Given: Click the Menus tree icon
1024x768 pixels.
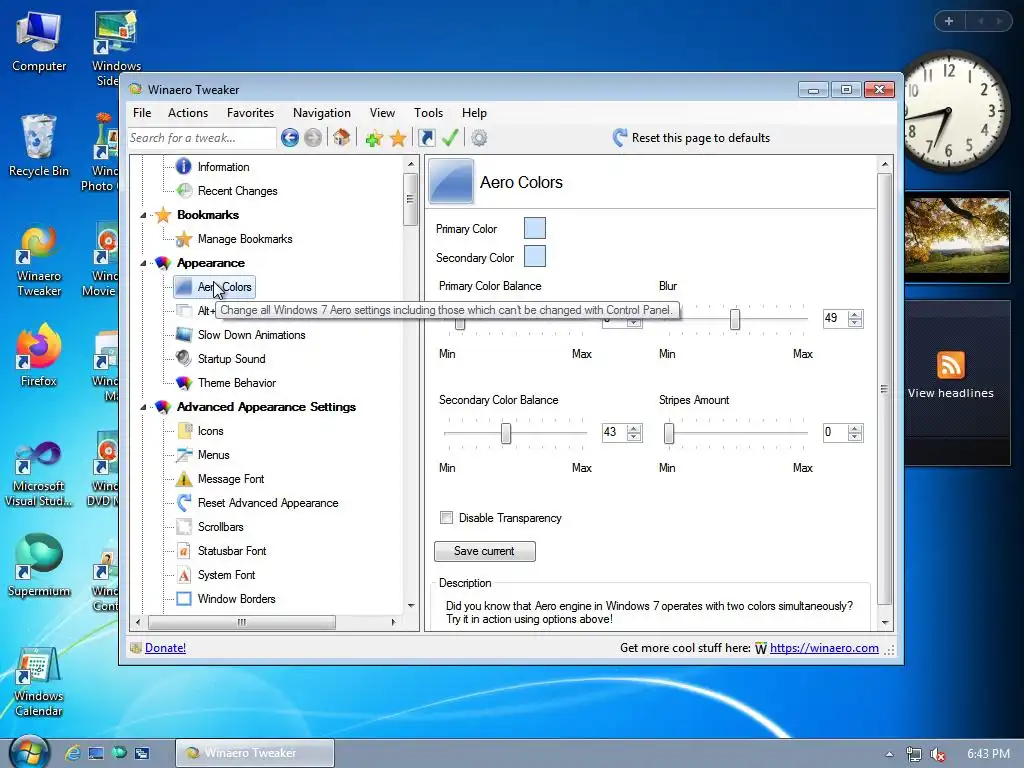Looking at the screenshot, I should click(x=184, y=455).
